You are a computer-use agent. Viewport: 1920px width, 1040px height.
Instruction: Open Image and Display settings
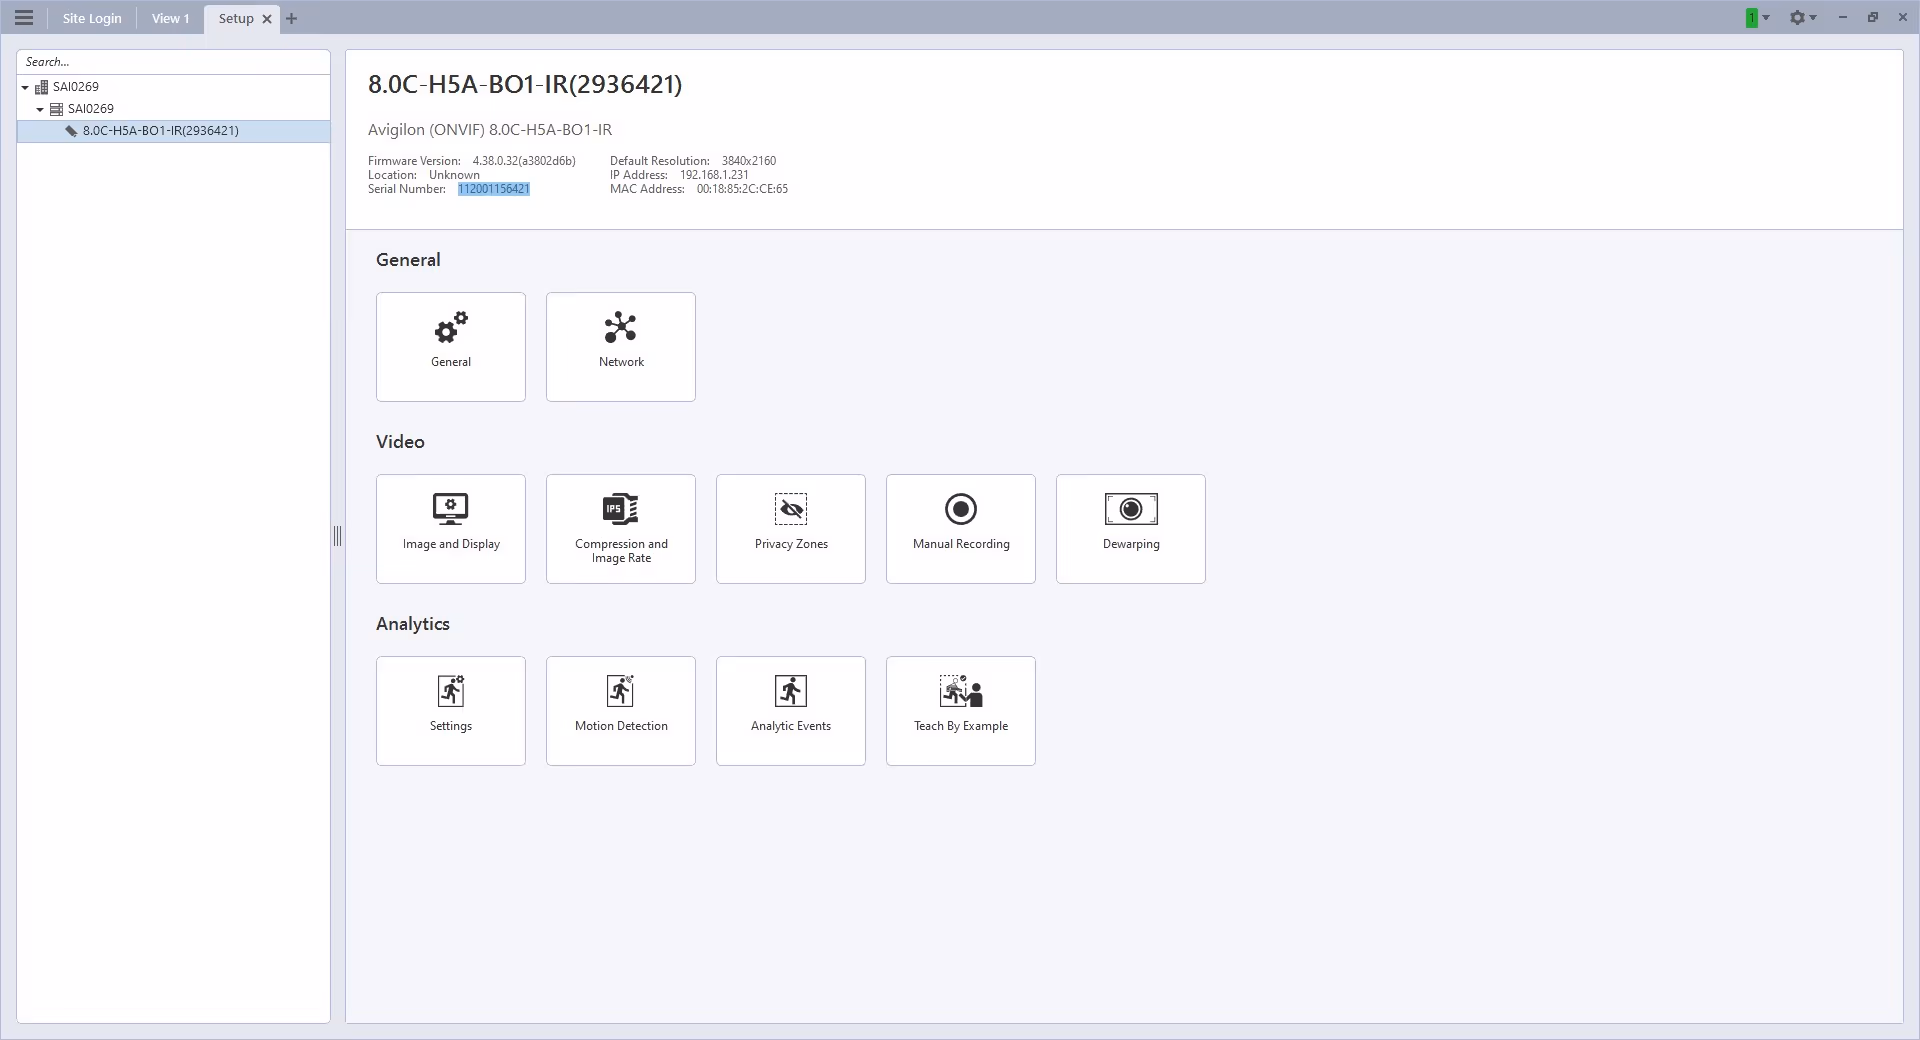(451, 529)
